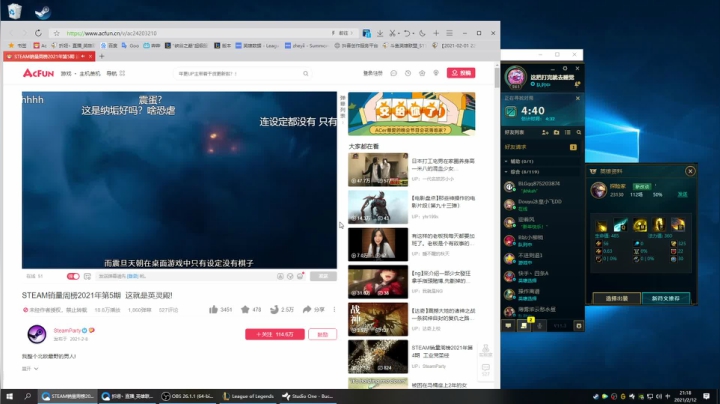
Task: Click the outlined button beside follow
Action: pyautogui.click(x=323, y=334)
